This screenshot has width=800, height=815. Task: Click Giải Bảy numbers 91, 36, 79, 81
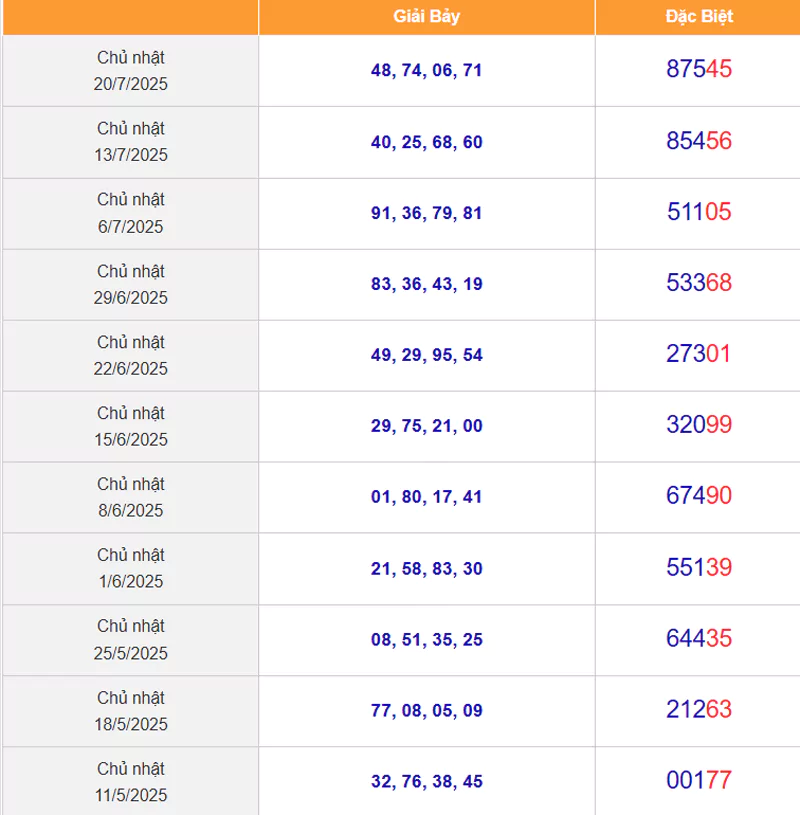[x=426, y=213]
